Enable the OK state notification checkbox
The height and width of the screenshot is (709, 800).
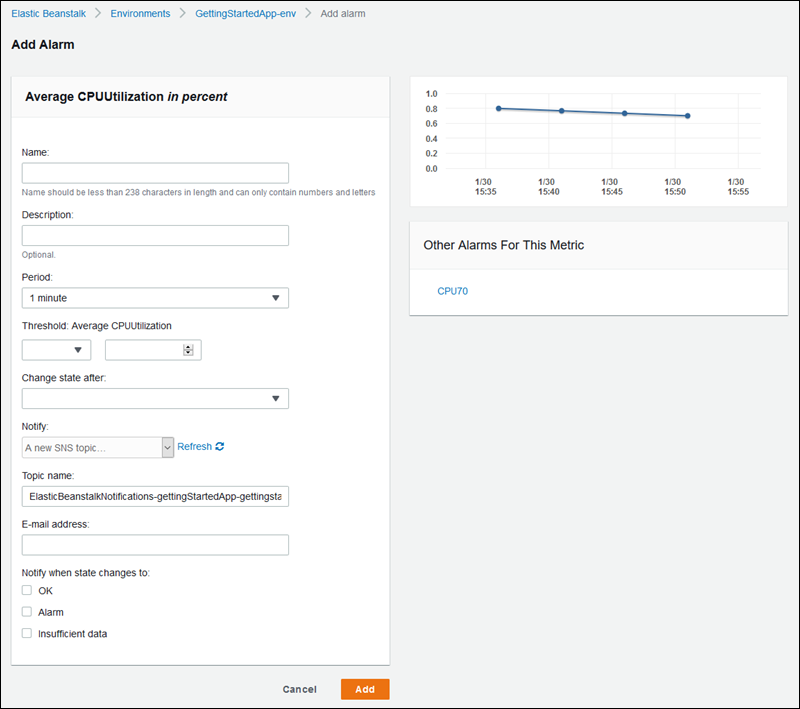pyautogui.click(x=27, y=591)
